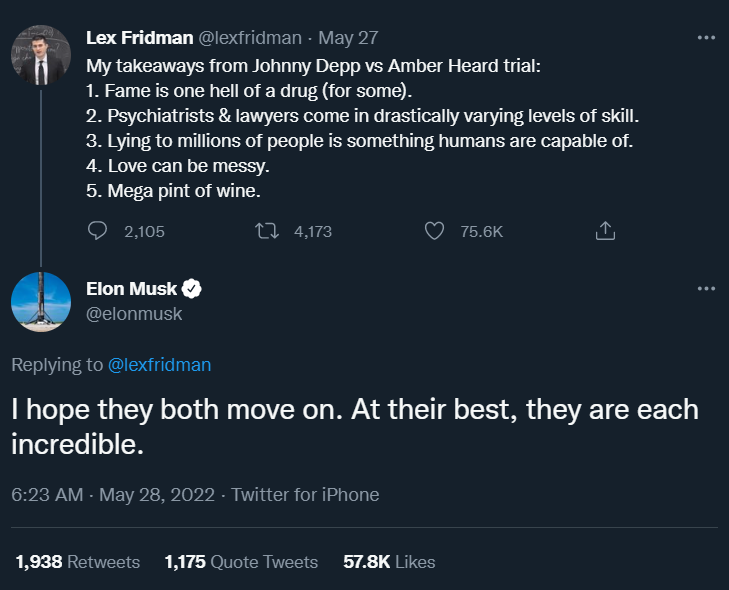View the 1,175 Quote Tweets list
The width and height of the screenshot is (729, 590).
pyautogui.click(x=241, y=562)
